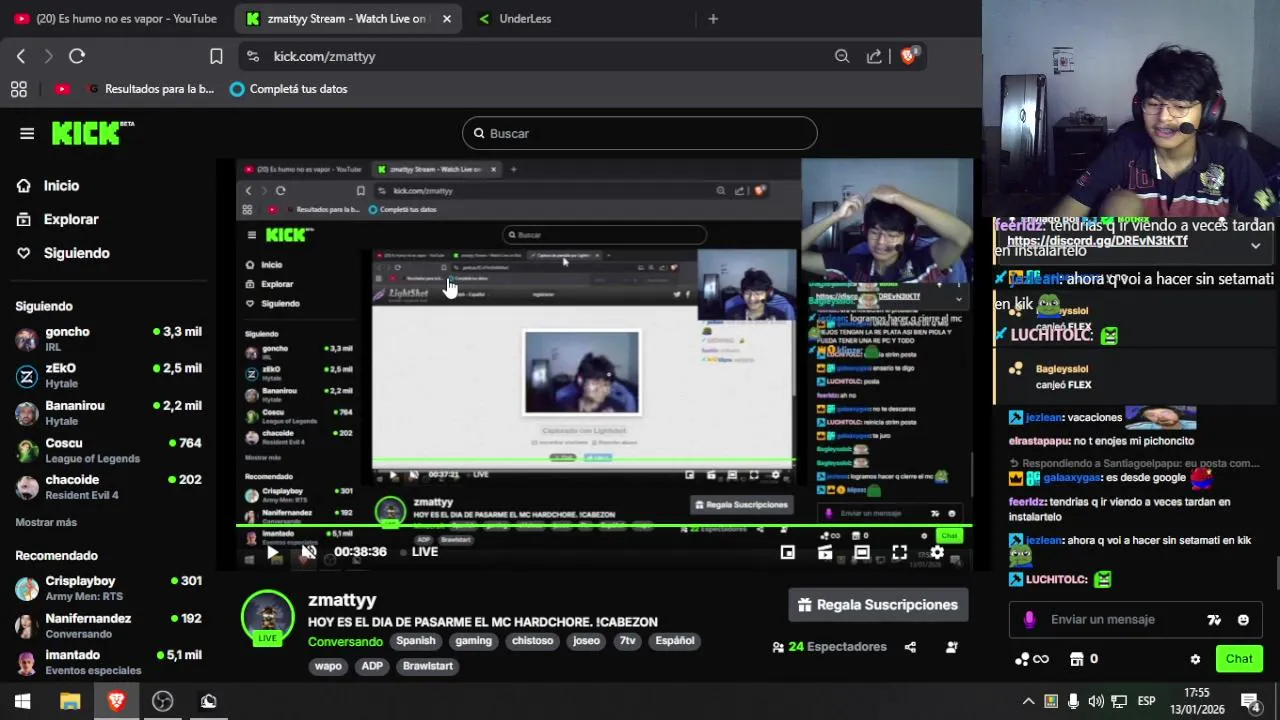Close the zmattyy Stream browser tab
Screen dimensions: 1280x720
[x=446, y=18]
